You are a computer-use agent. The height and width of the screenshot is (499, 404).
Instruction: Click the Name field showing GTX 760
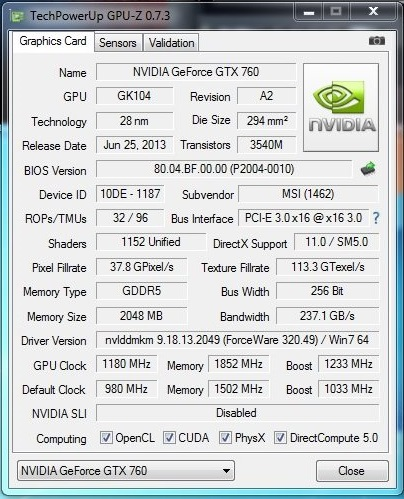[x=196, y=72]
